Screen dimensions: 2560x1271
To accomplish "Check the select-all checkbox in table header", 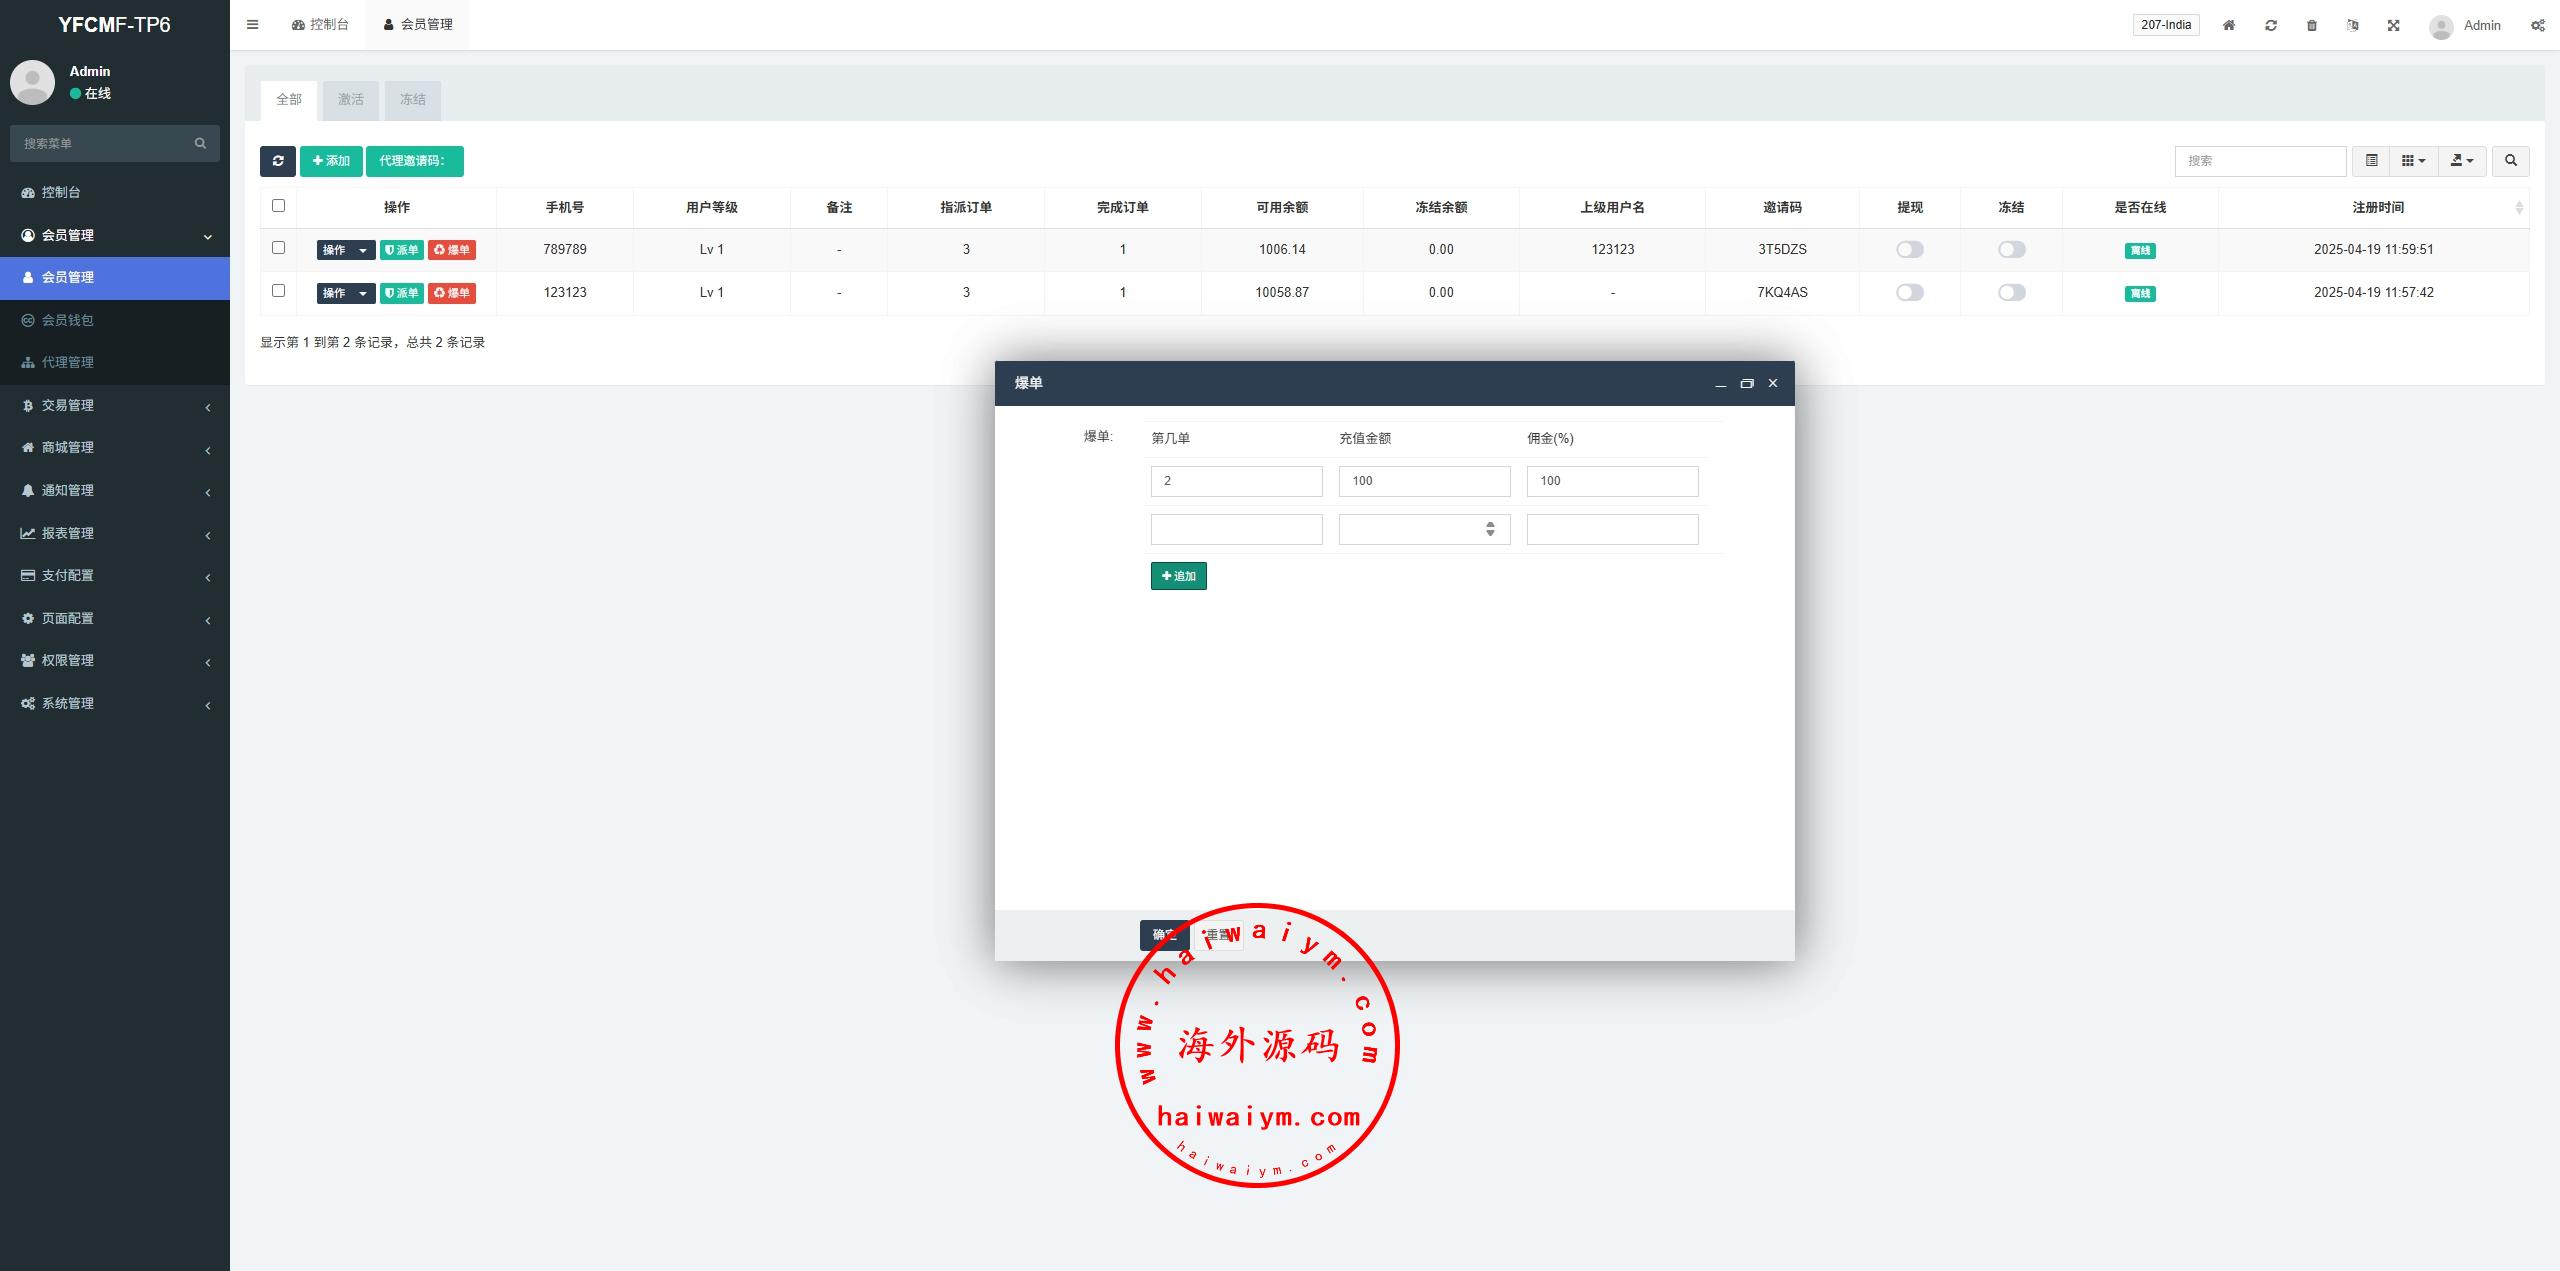I will pos(278,206).
